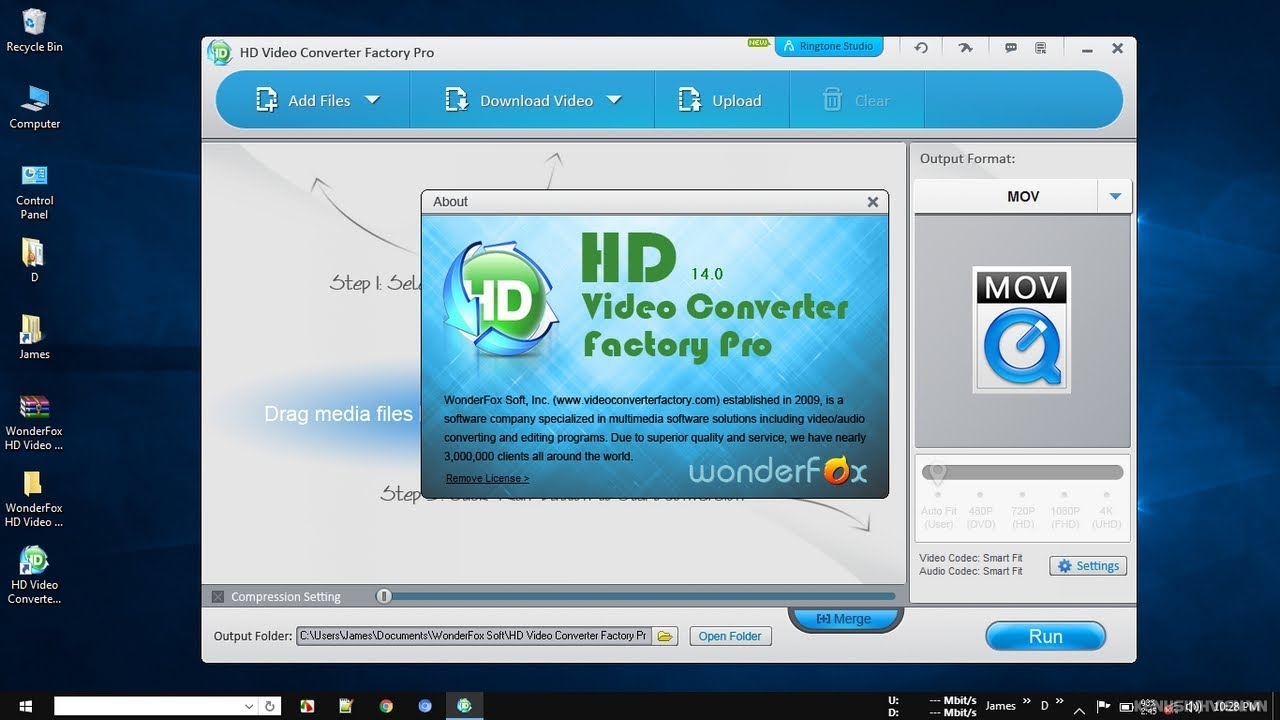Open the Windows Start menu
The image size is (1280, 720).
24,706
